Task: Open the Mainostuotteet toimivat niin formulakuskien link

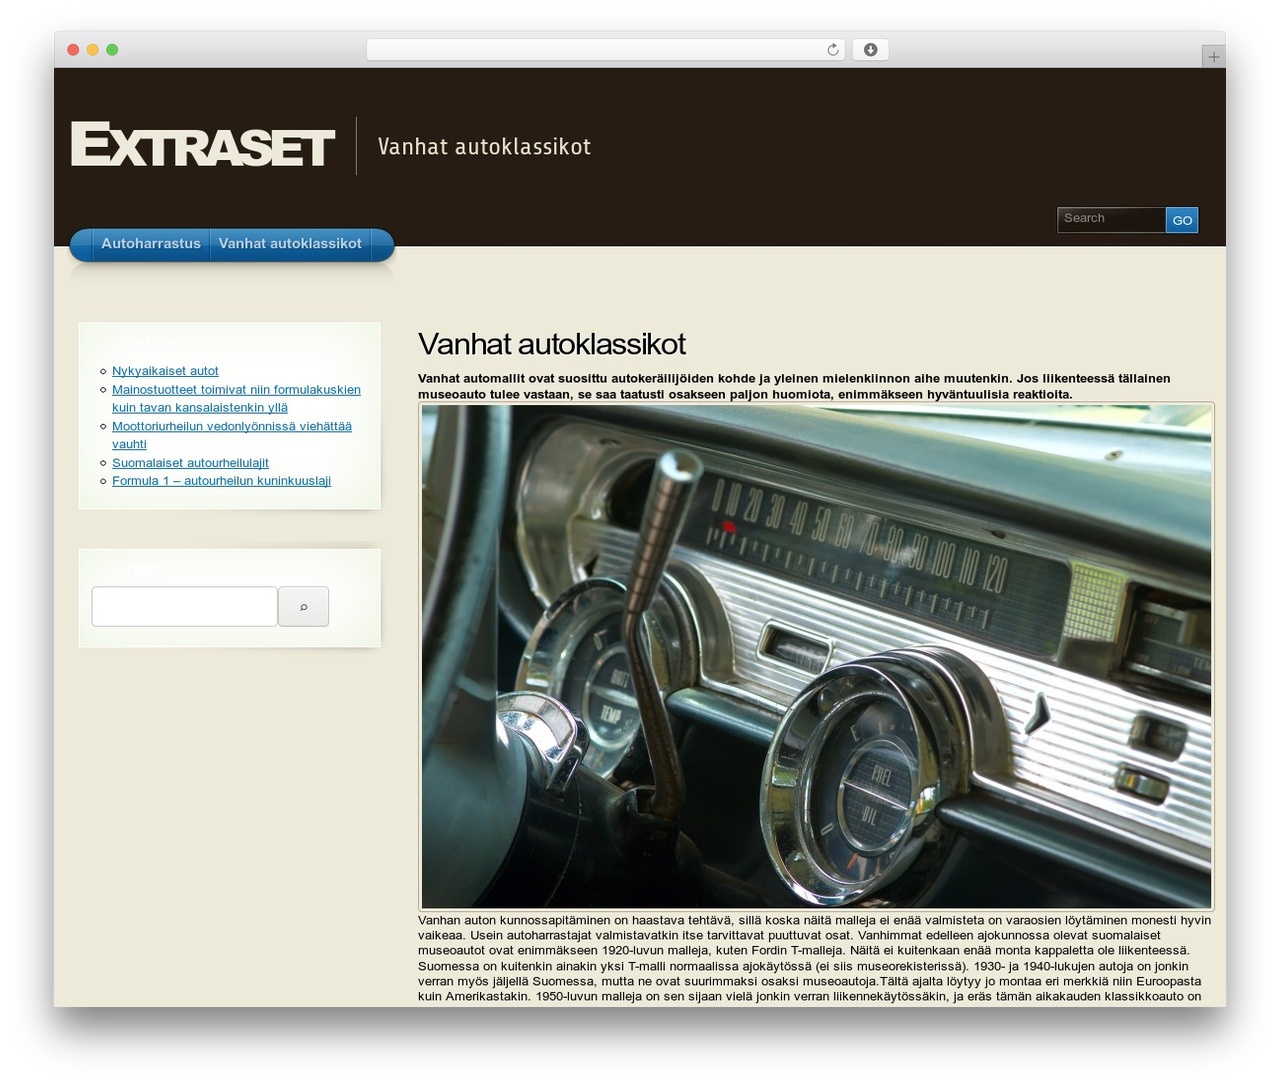Action: click(236, 399)
